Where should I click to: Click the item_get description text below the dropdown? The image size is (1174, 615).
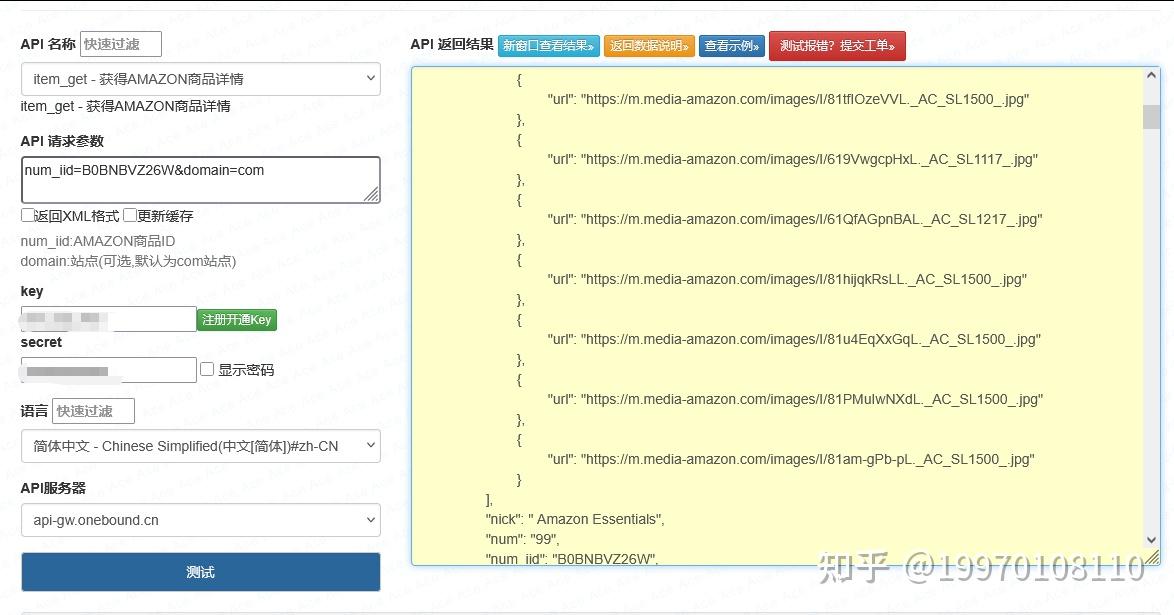click(x=125, y=106)
